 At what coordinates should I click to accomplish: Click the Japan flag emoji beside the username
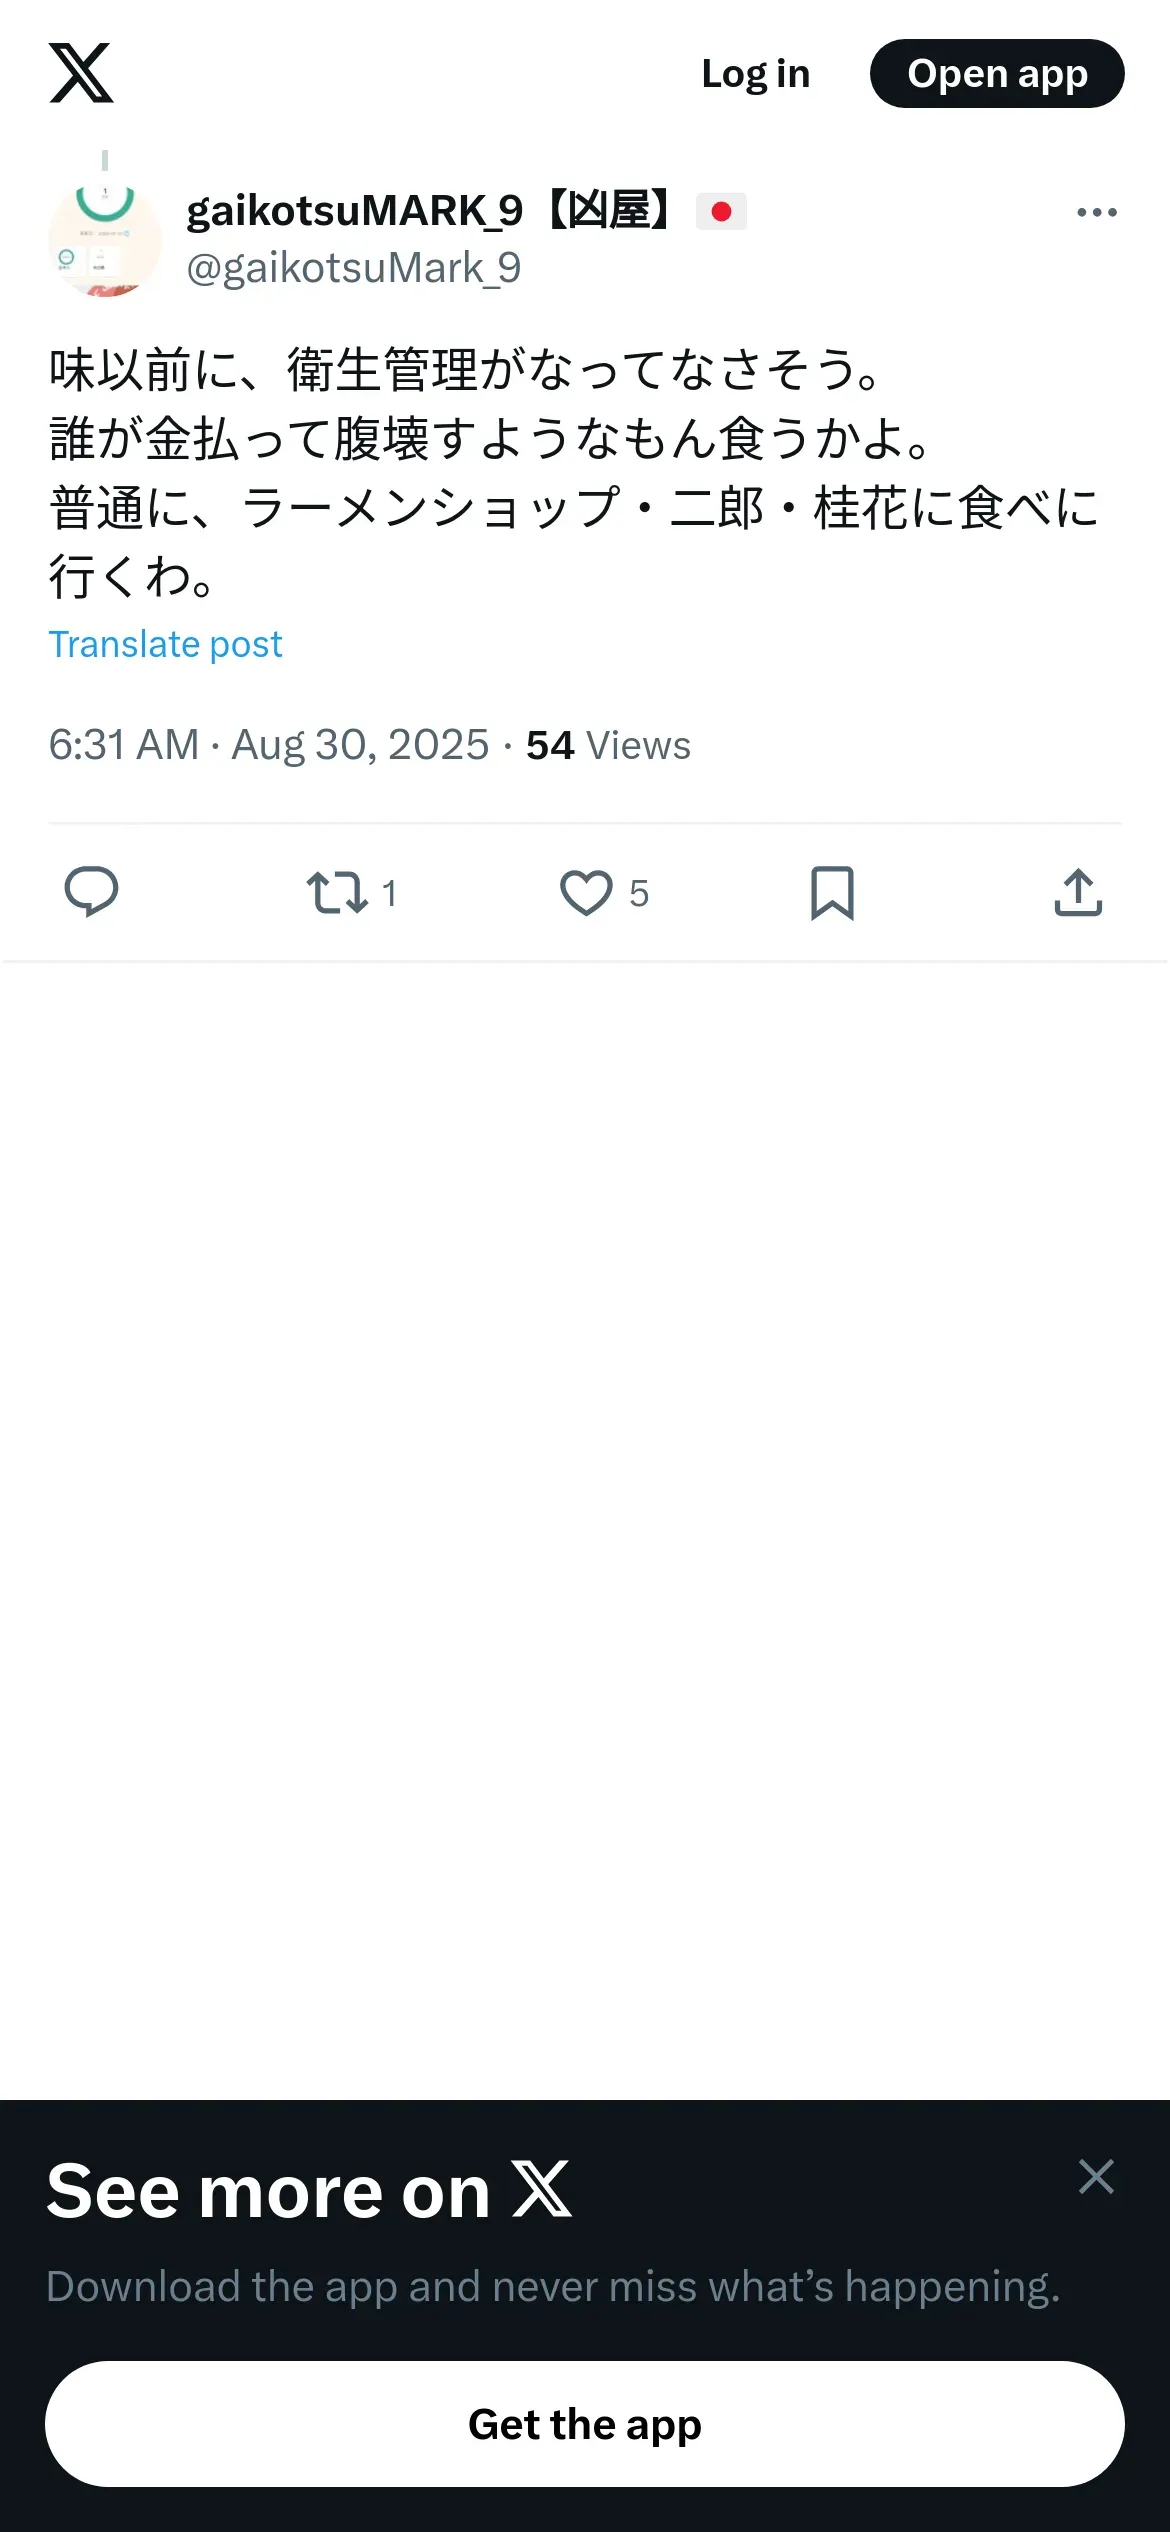(x=721, y=212)
